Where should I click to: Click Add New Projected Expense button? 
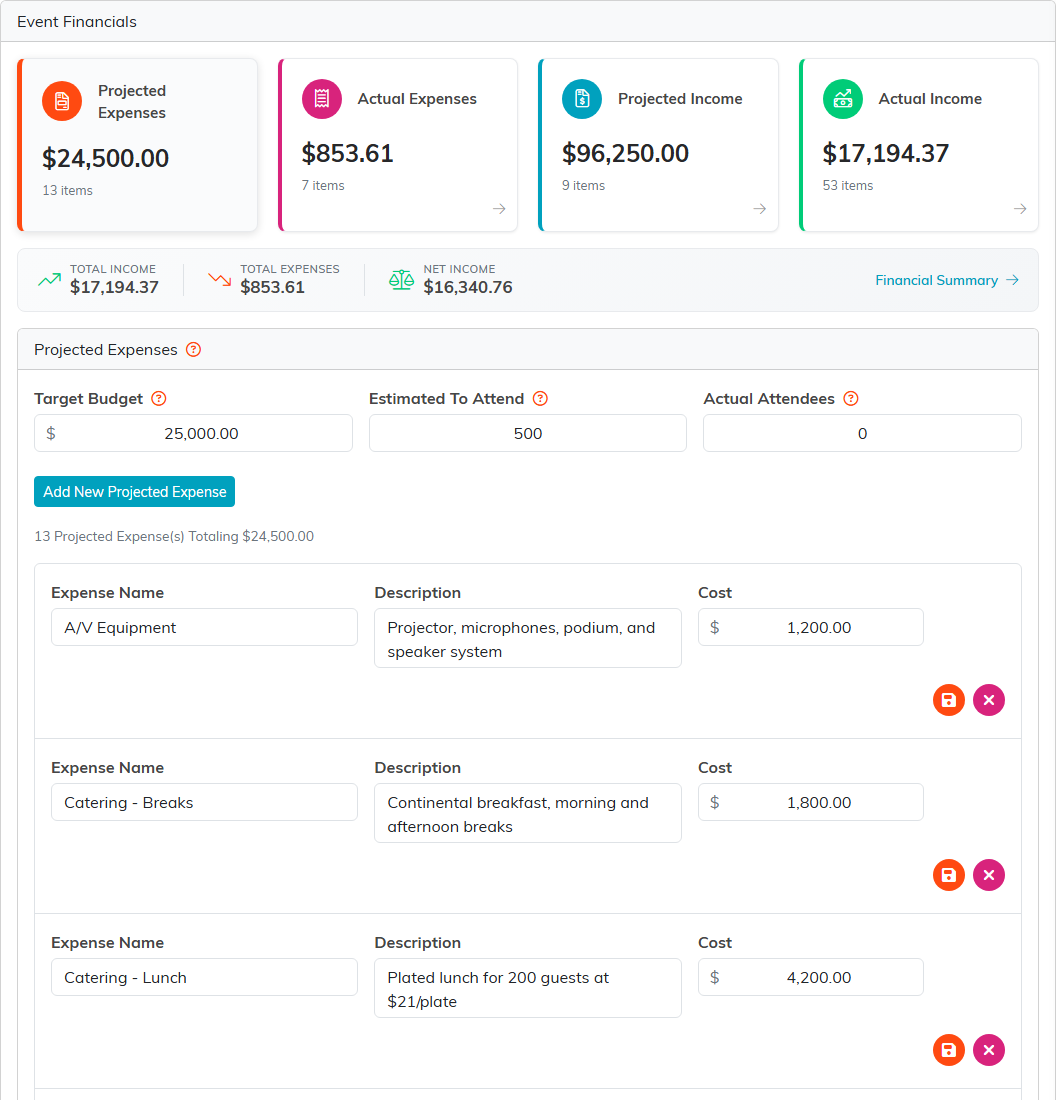coord(135,492)
